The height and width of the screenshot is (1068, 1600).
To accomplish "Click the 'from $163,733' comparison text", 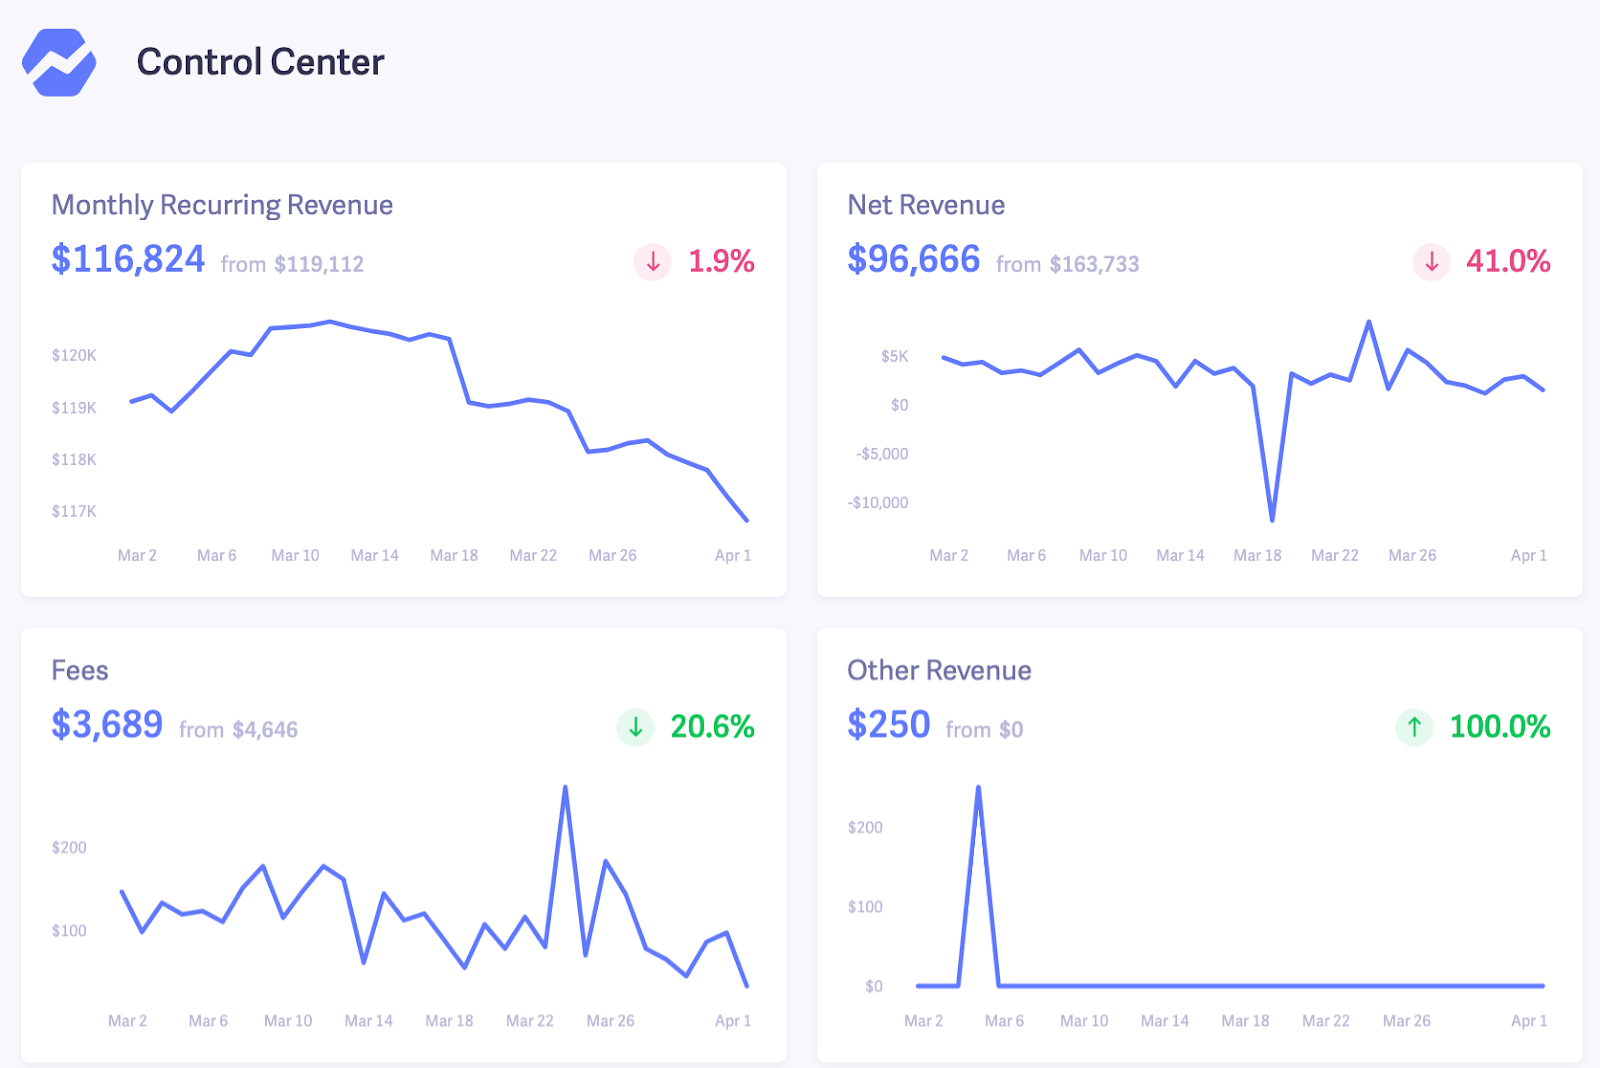I will (x=1067, y=264).
